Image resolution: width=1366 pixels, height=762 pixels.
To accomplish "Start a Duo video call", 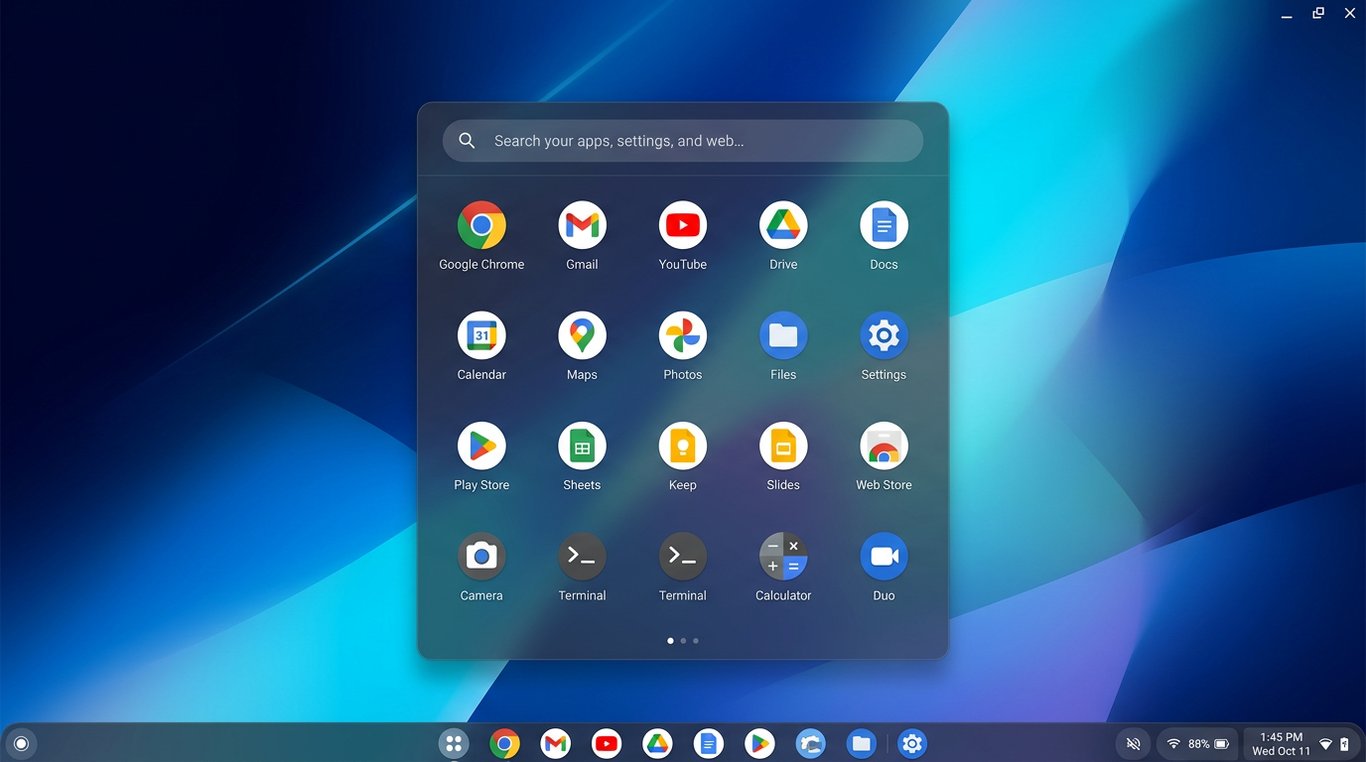I will click(x=883, y=556).
